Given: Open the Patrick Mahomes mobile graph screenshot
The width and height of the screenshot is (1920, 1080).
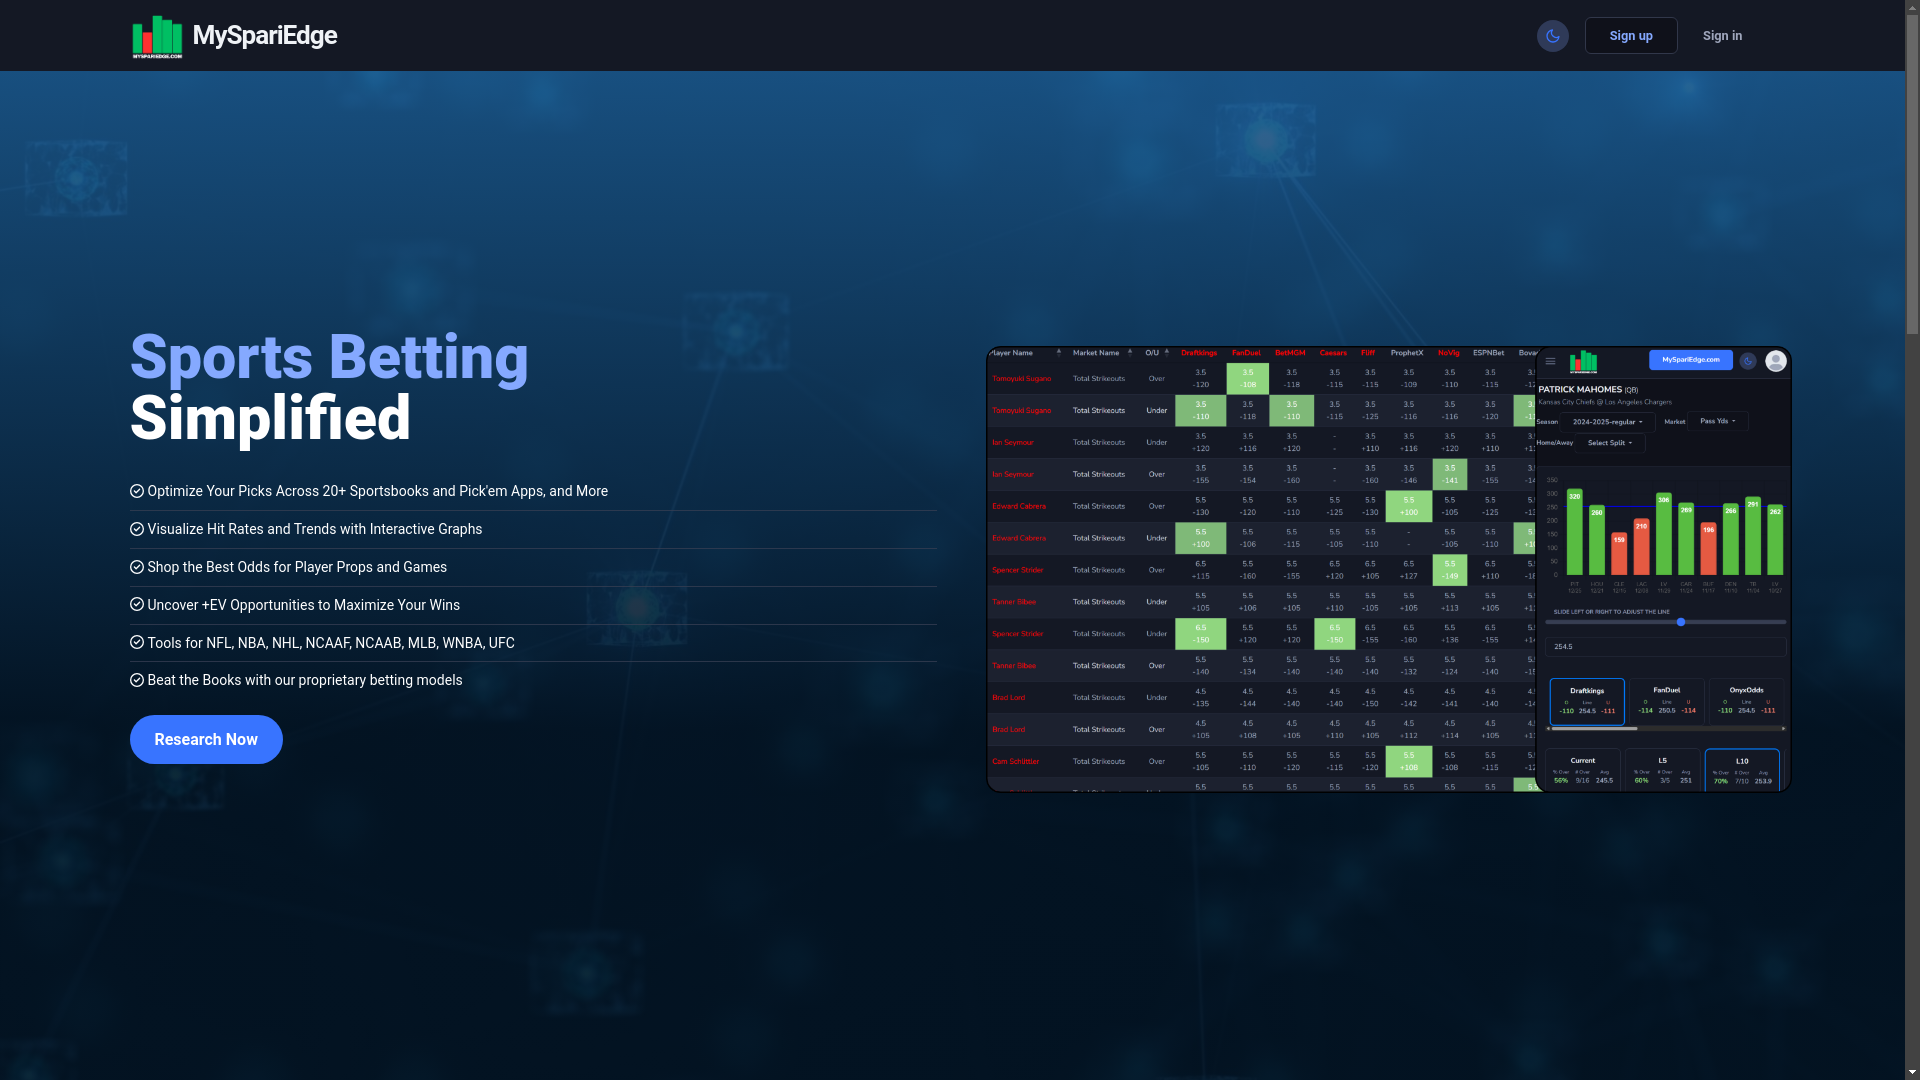Looking at the screenshot, I should [x=1663, y=569].
